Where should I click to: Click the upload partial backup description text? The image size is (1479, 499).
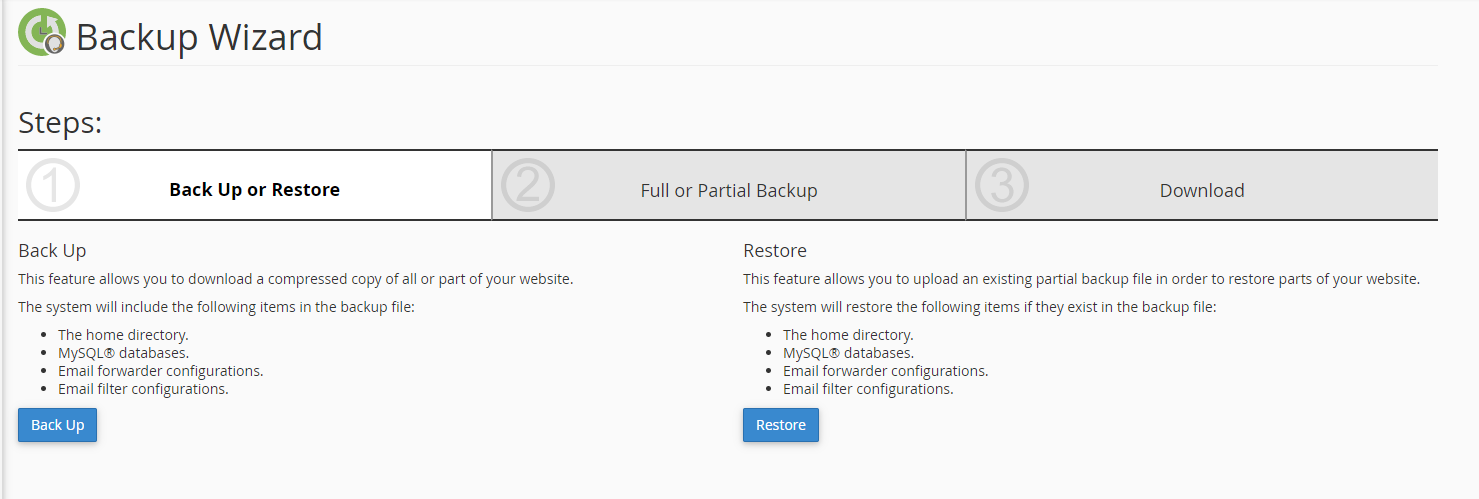tap(1081, 279)
